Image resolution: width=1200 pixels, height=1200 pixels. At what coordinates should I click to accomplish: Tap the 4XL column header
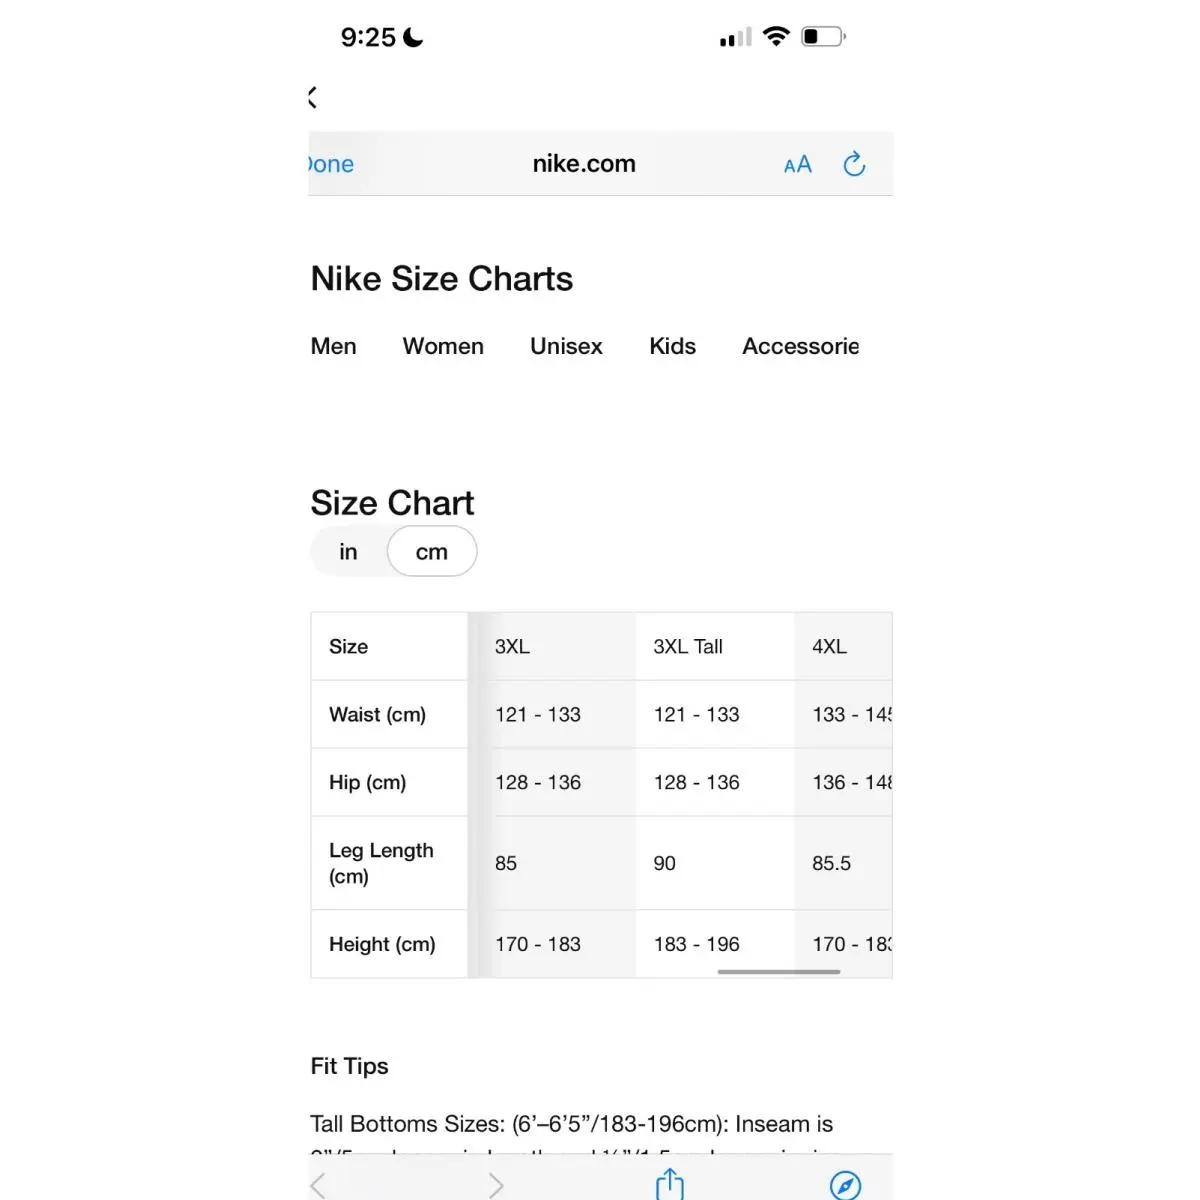pos(829,647)
